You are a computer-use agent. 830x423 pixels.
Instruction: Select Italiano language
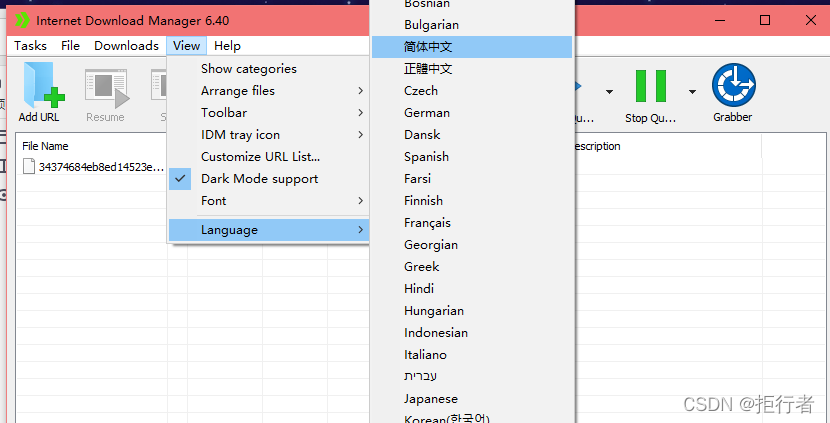click(x=472, y=355)
